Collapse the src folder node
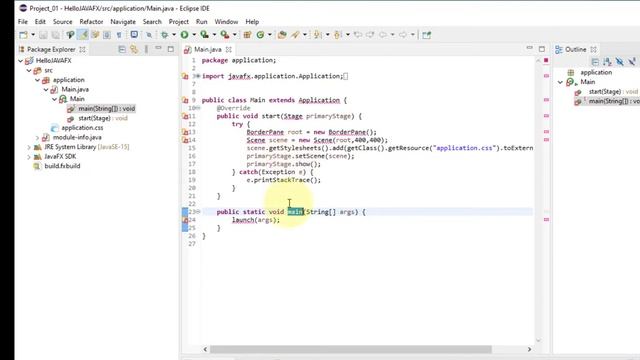Screen dimensions: 640x360 [x=29, y=70]
